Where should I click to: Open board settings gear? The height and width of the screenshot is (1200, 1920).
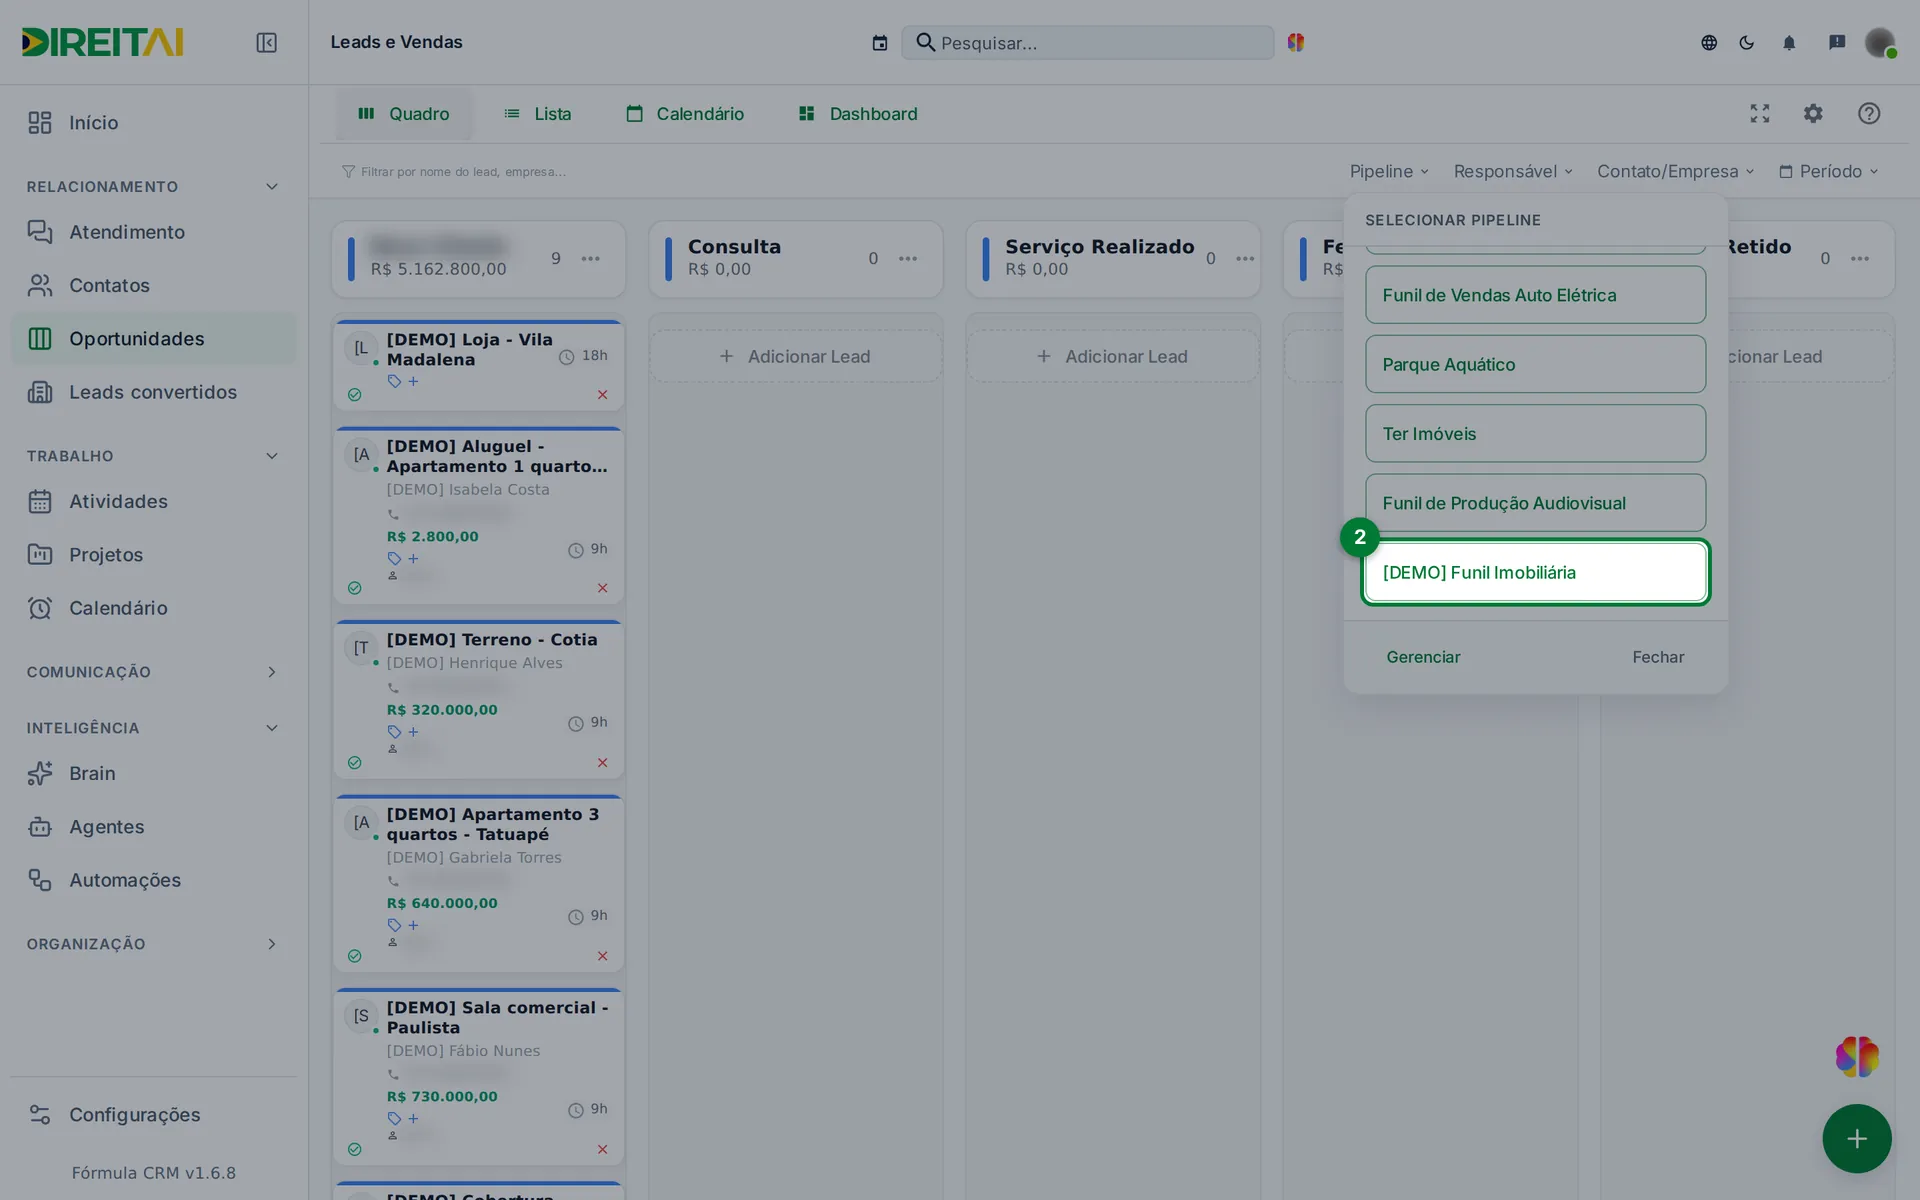click(x=1813, y=114)
